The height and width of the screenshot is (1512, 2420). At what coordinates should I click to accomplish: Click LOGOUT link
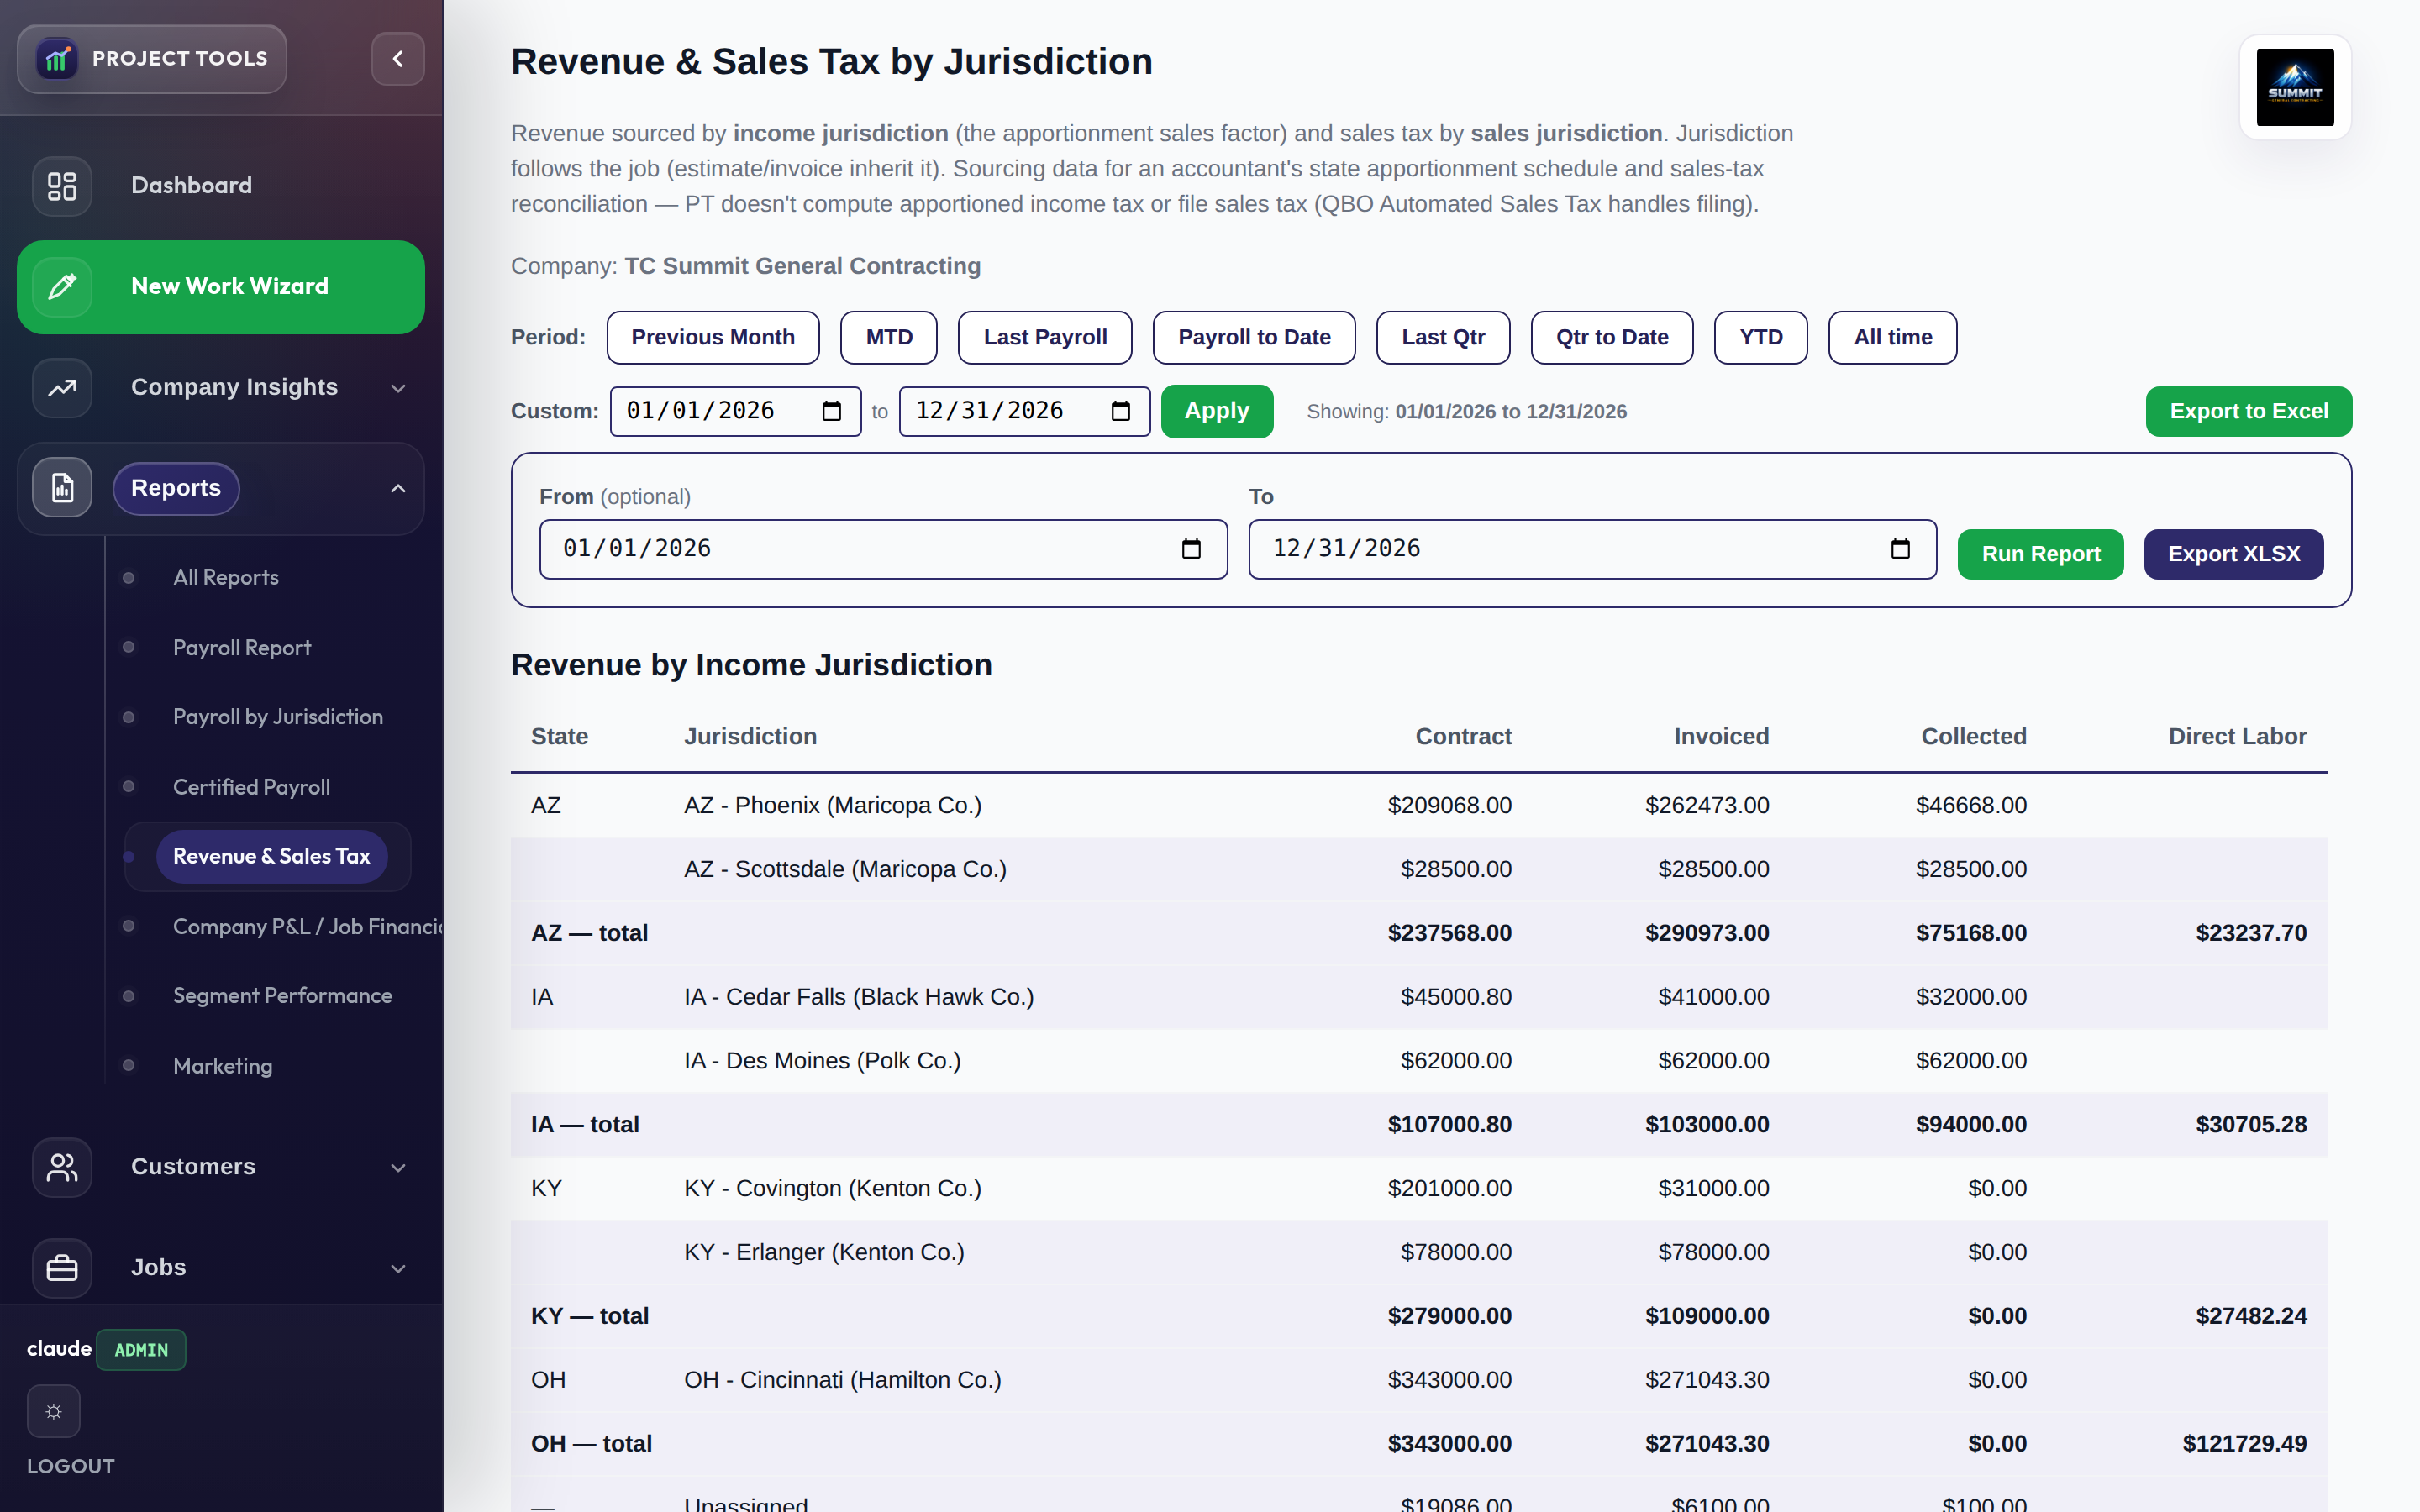71,1466
